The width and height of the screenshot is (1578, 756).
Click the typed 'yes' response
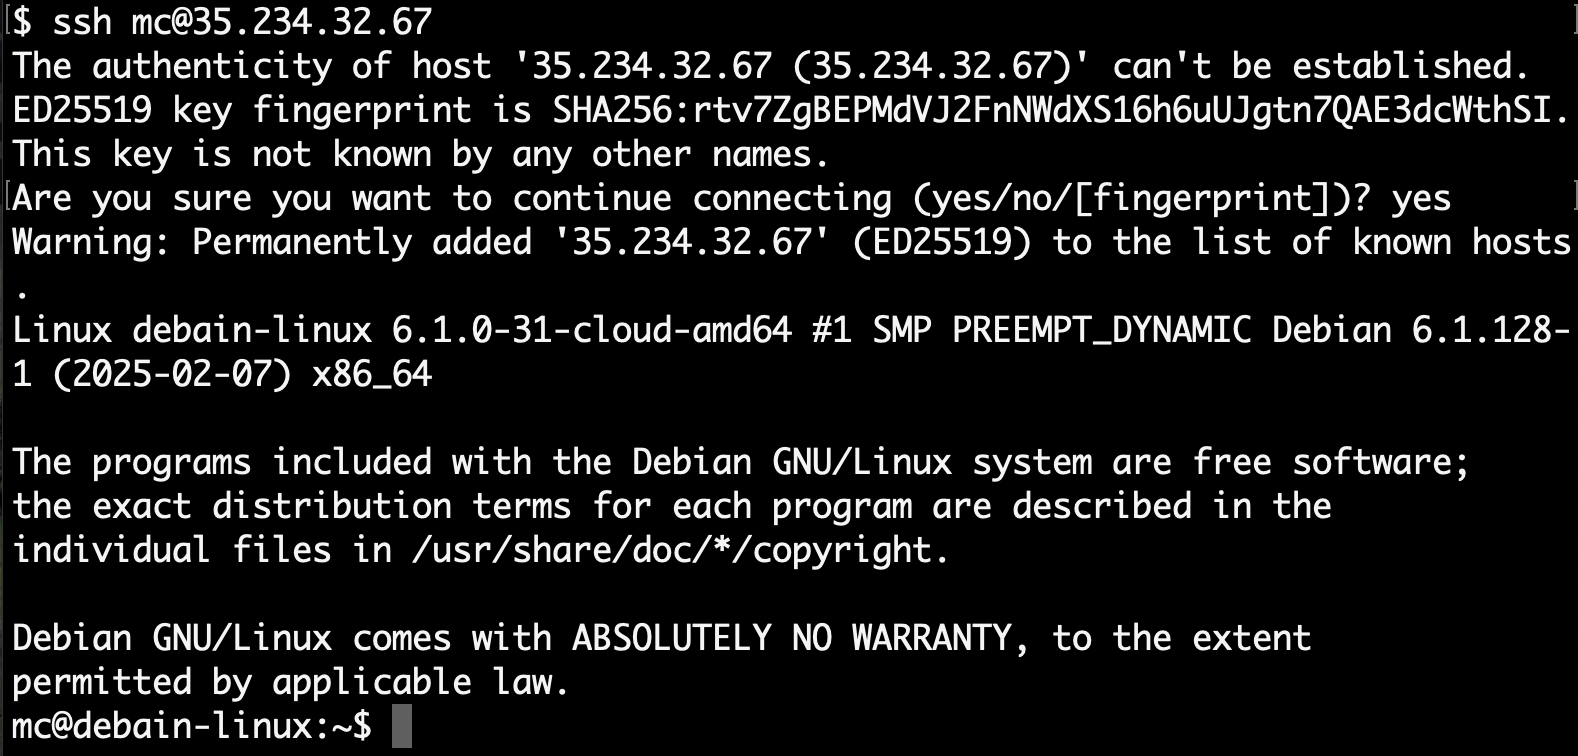(x=1421, y=198)
